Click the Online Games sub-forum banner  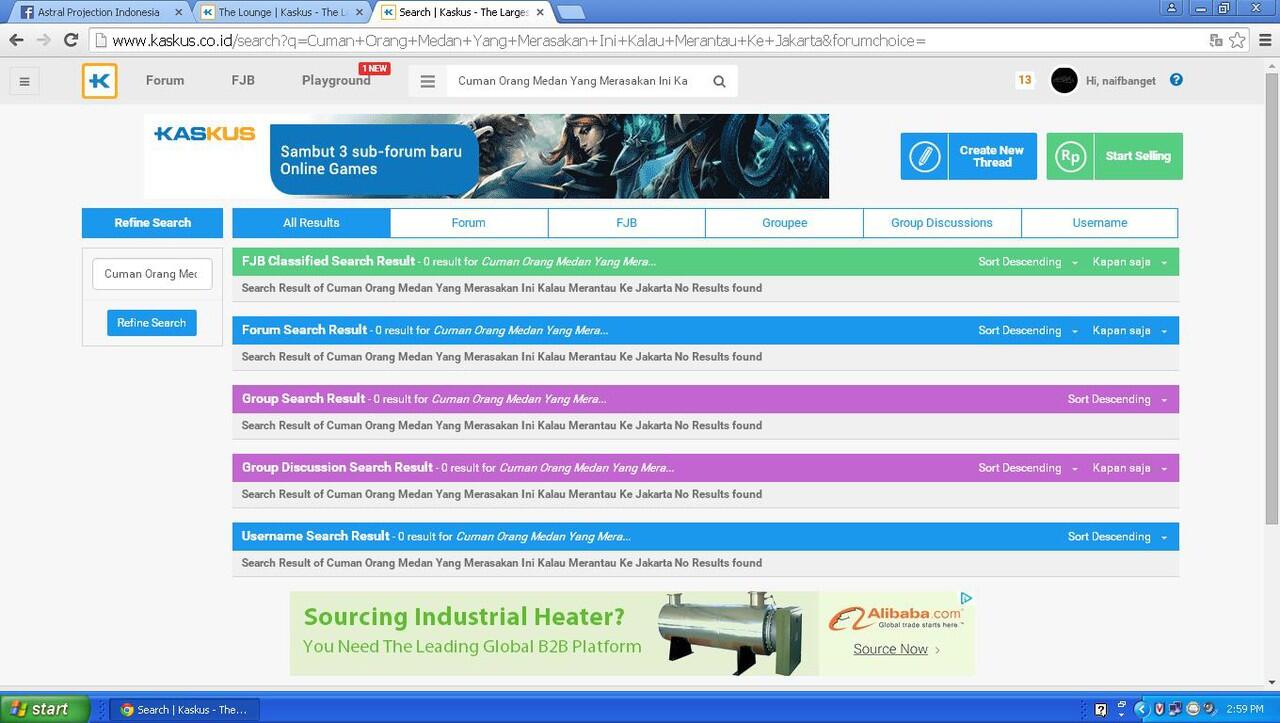486,156
